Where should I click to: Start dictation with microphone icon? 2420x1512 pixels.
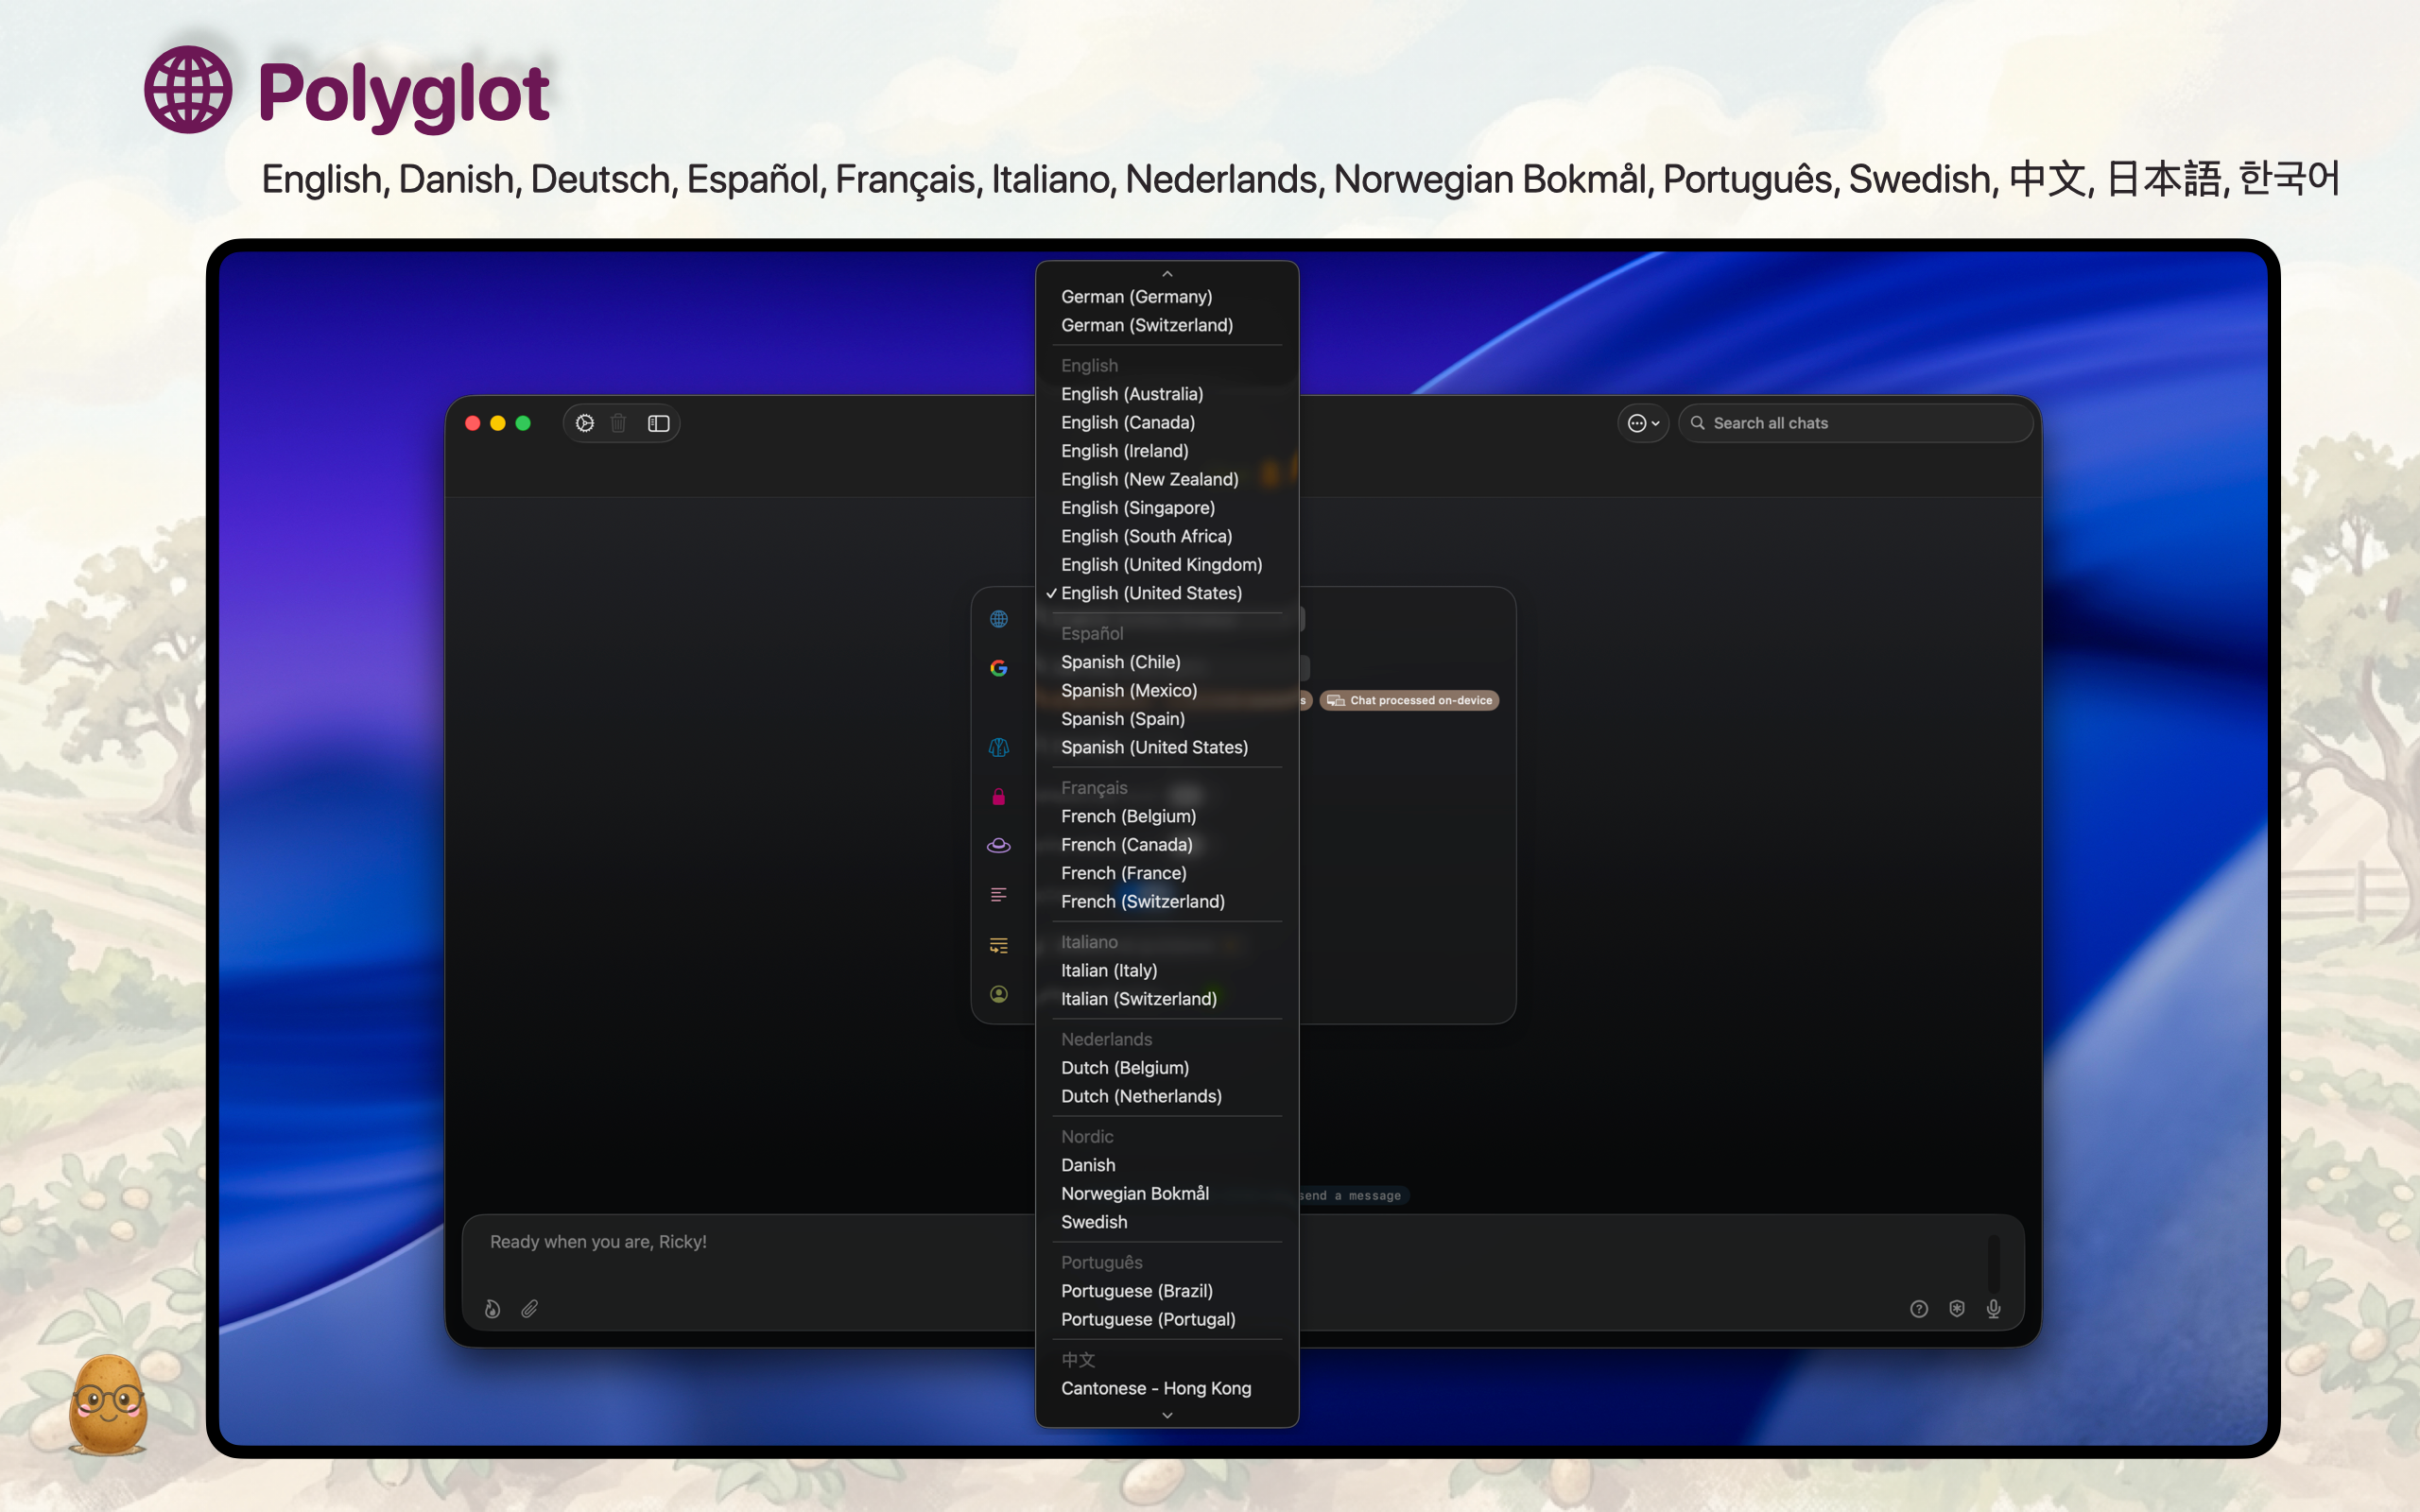click(1993, 1309)
